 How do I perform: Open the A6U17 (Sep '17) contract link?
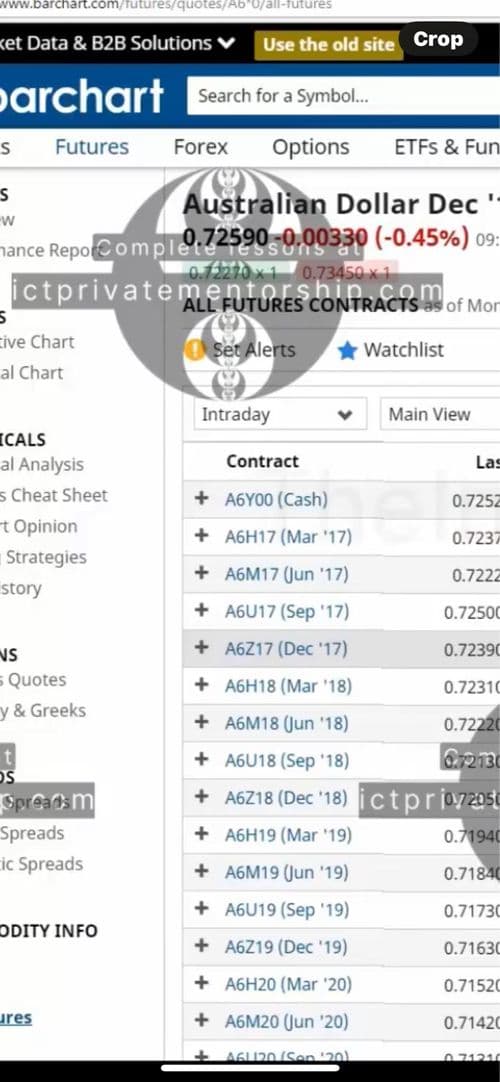(287, 611)
